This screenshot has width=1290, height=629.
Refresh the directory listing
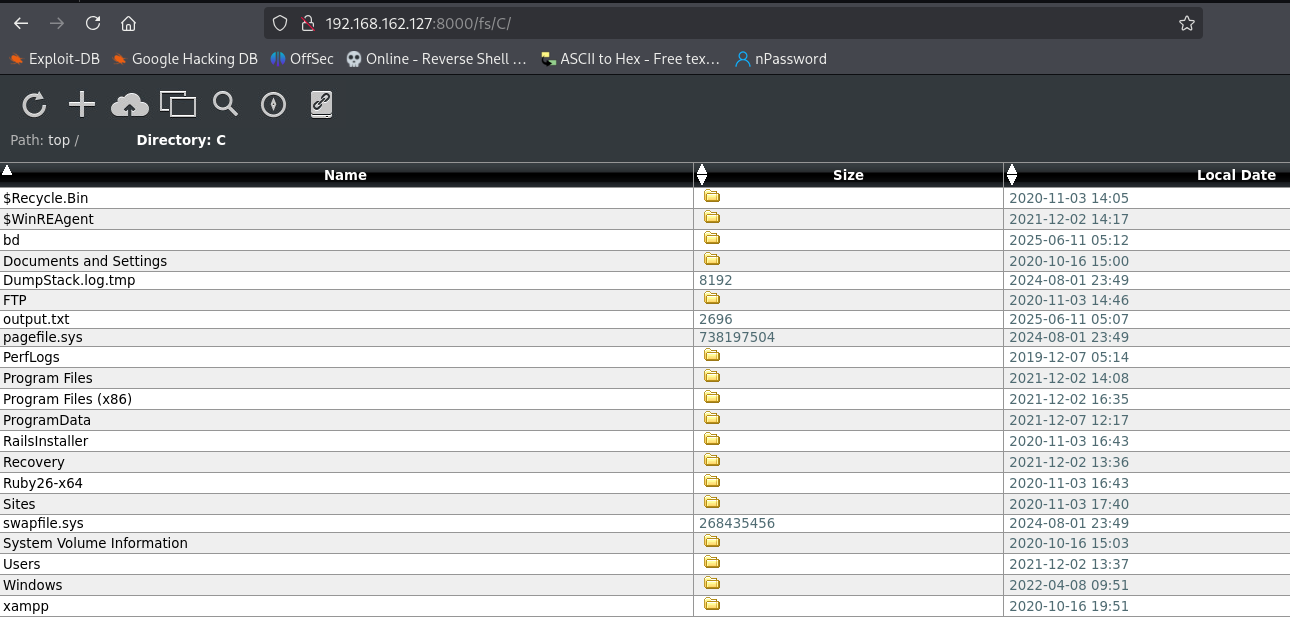(x=34, y=104)
